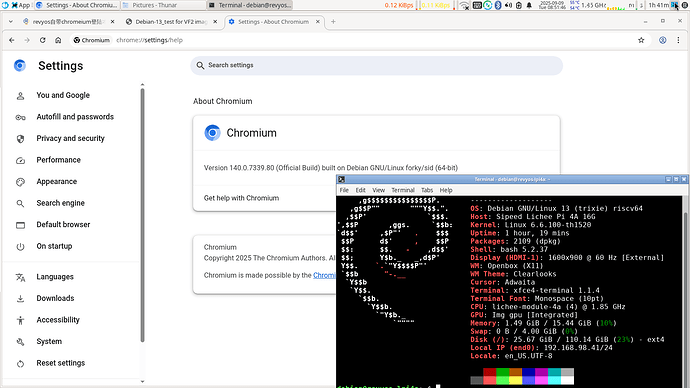Close the Settings - About Chromium tab
The image size is (690, 388).
coord(318,22)
